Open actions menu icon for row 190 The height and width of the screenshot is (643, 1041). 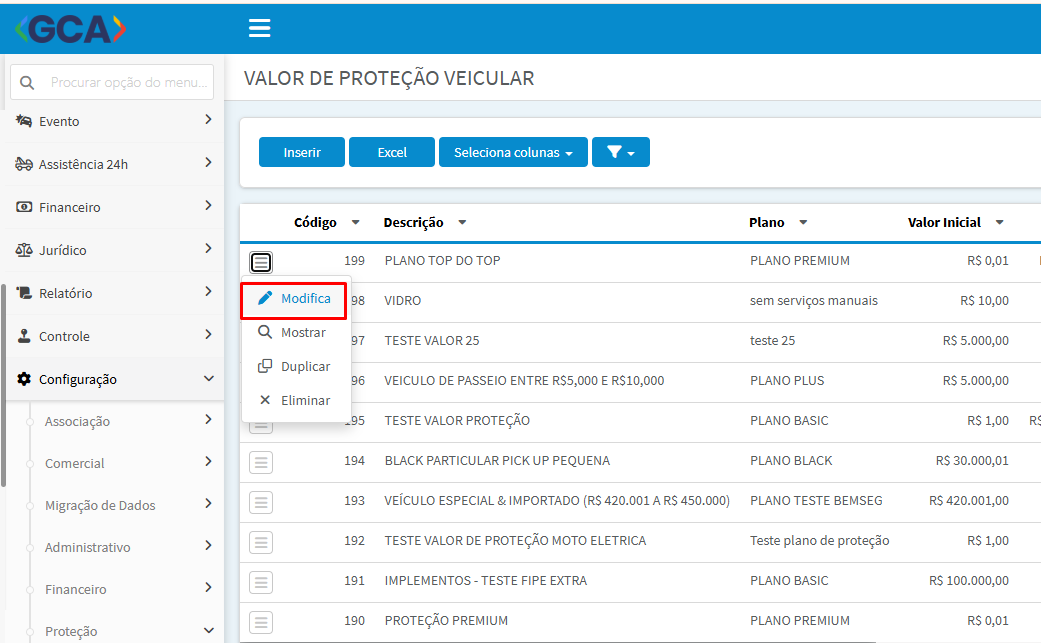pos(261,622)
